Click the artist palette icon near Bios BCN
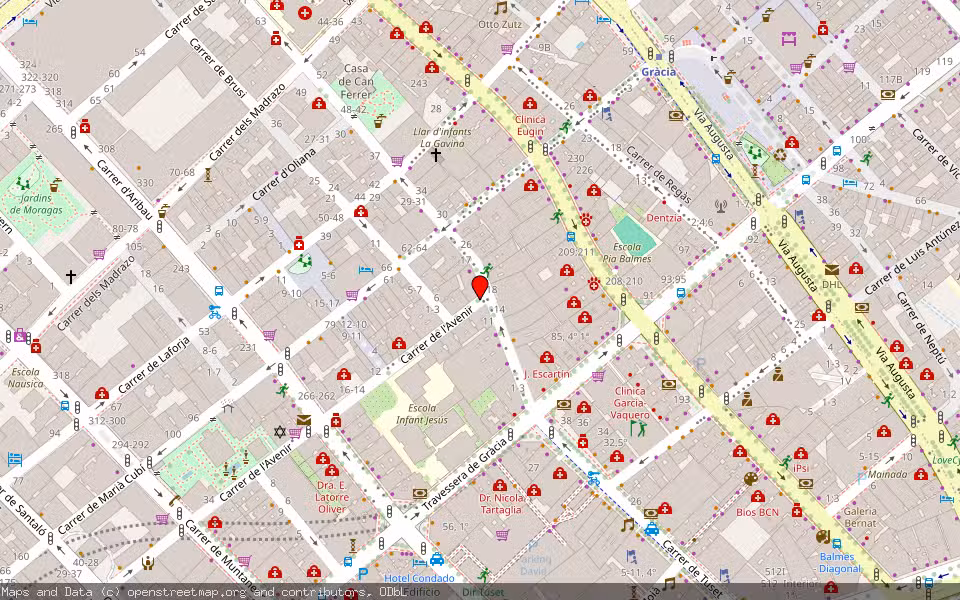Screen dimensions: 960x600 point(751,478)
